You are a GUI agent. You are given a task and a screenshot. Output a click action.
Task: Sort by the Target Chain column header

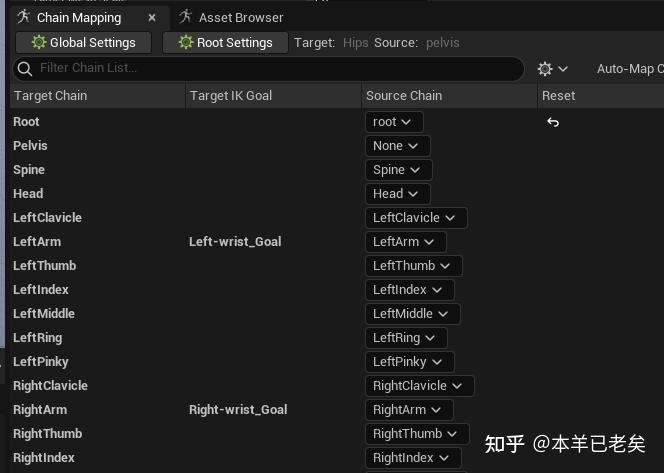[x=50, y=96]
